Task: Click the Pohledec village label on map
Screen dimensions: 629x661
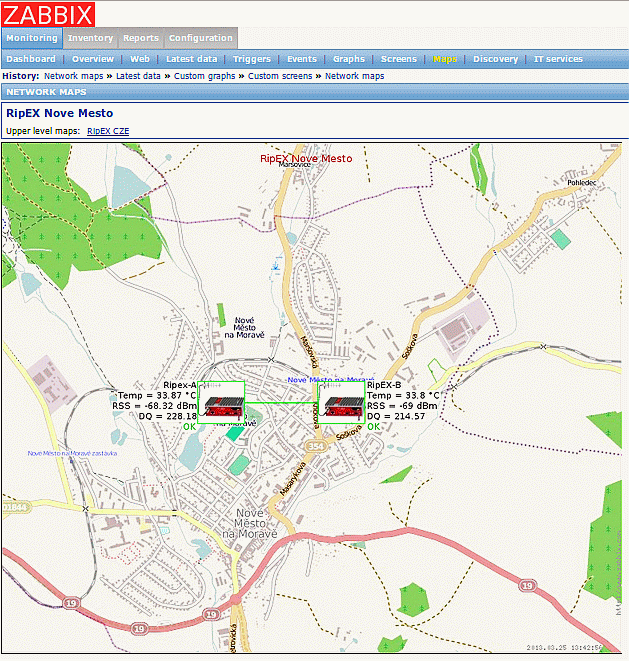Action: pyautogui.click(x=582, y=183)
